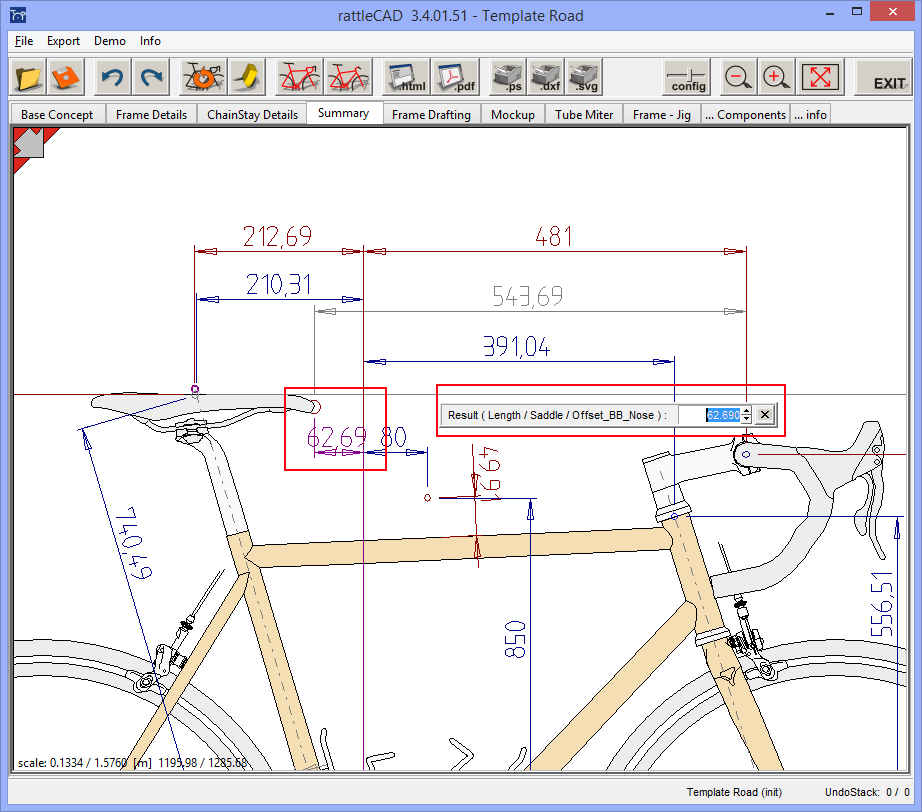
Task: Open the File menu
Action: point(24,41)
